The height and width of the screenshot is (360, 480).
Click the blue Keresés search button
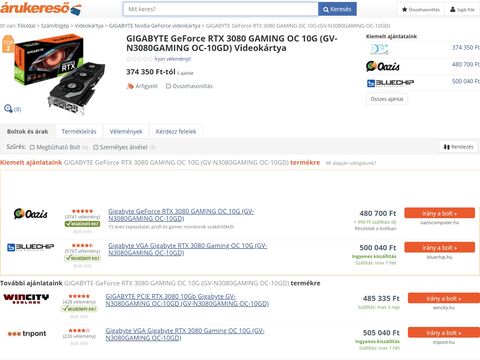(337, 9)
